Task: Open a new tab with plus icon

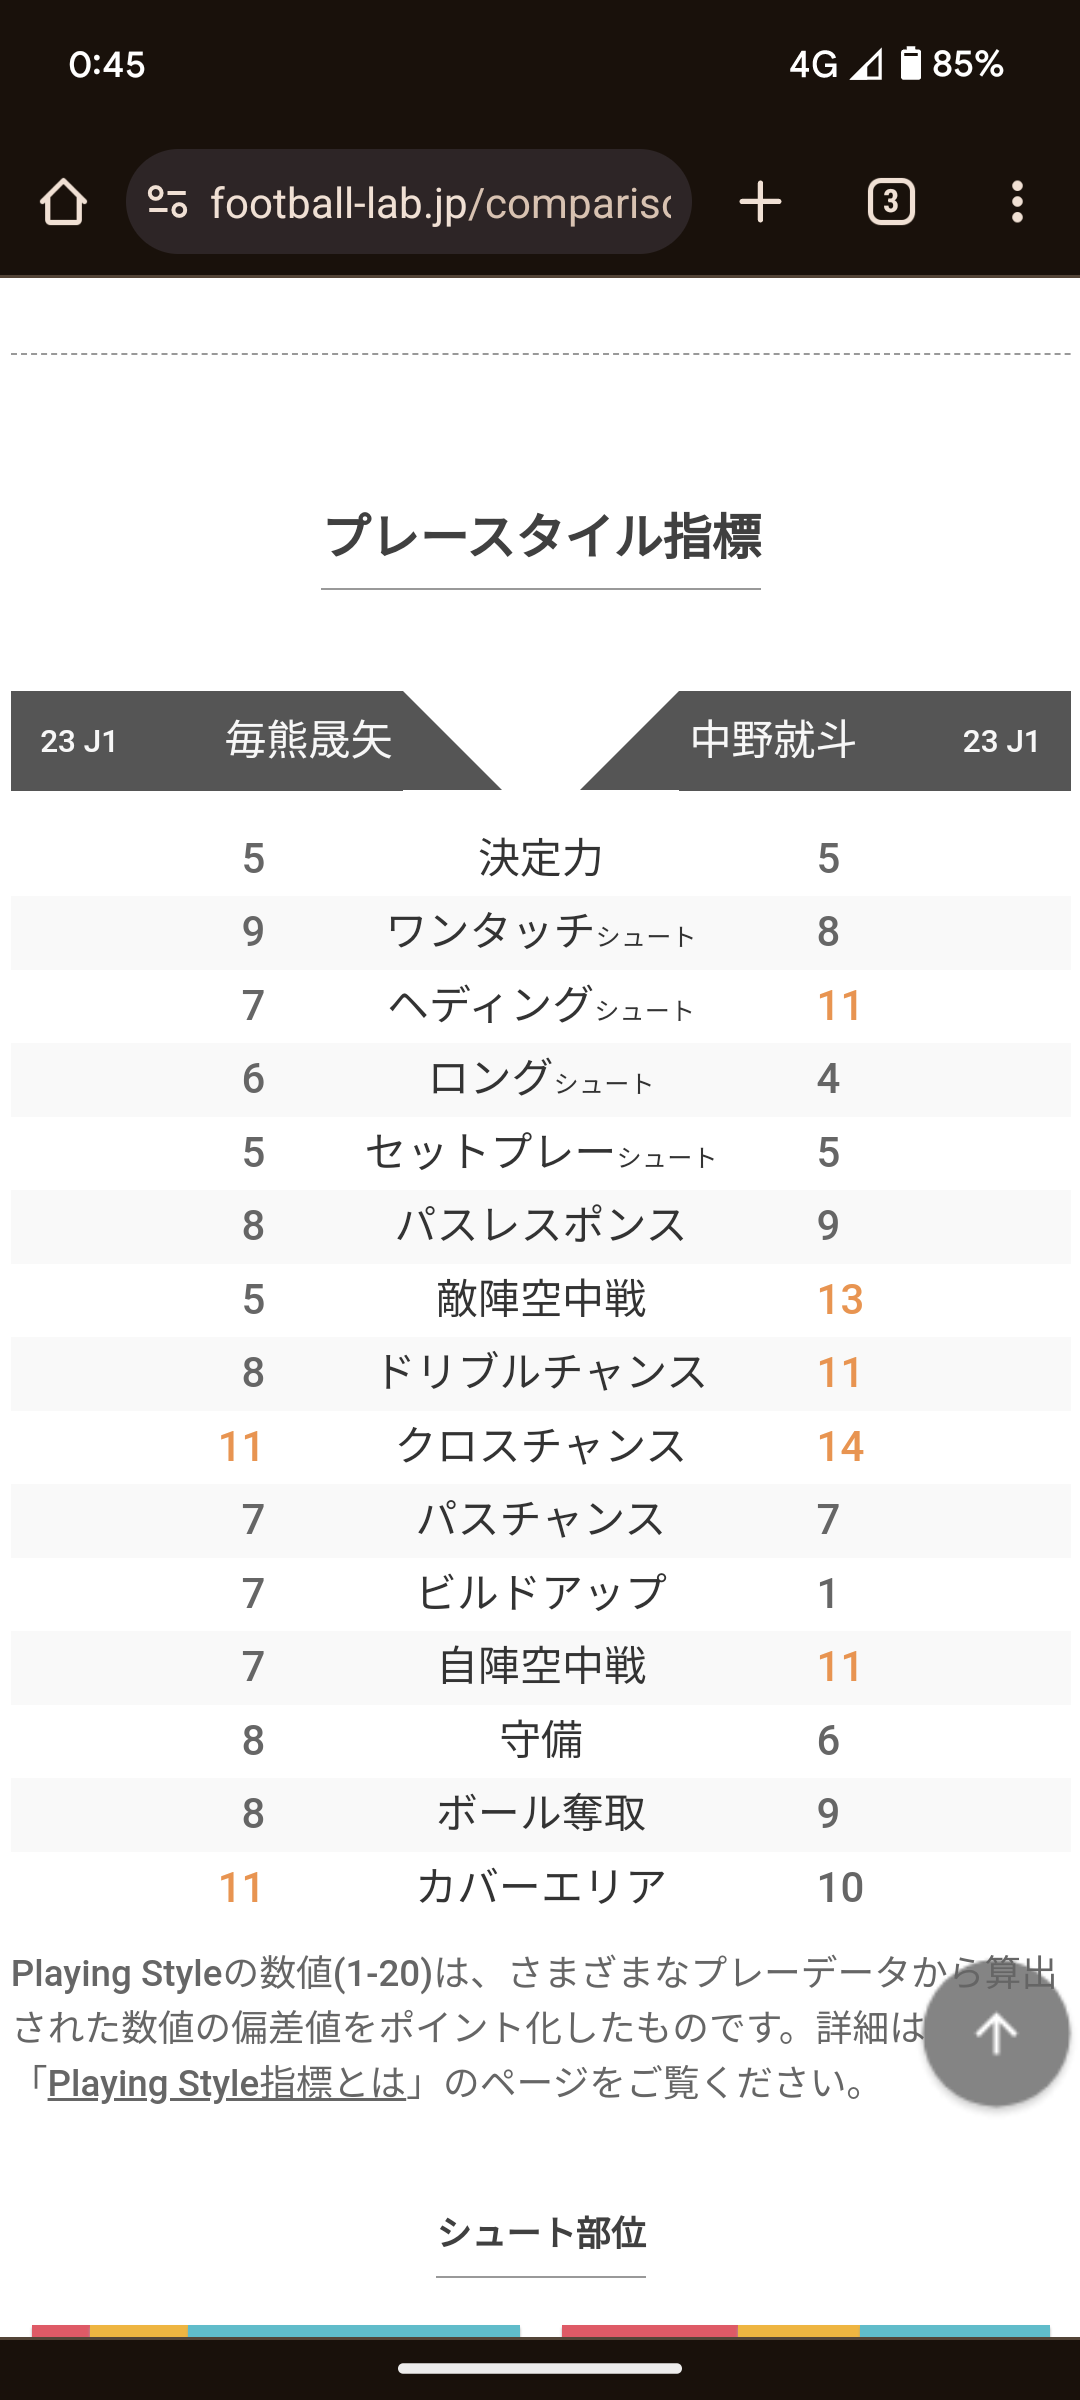Action: click(760, 202)
